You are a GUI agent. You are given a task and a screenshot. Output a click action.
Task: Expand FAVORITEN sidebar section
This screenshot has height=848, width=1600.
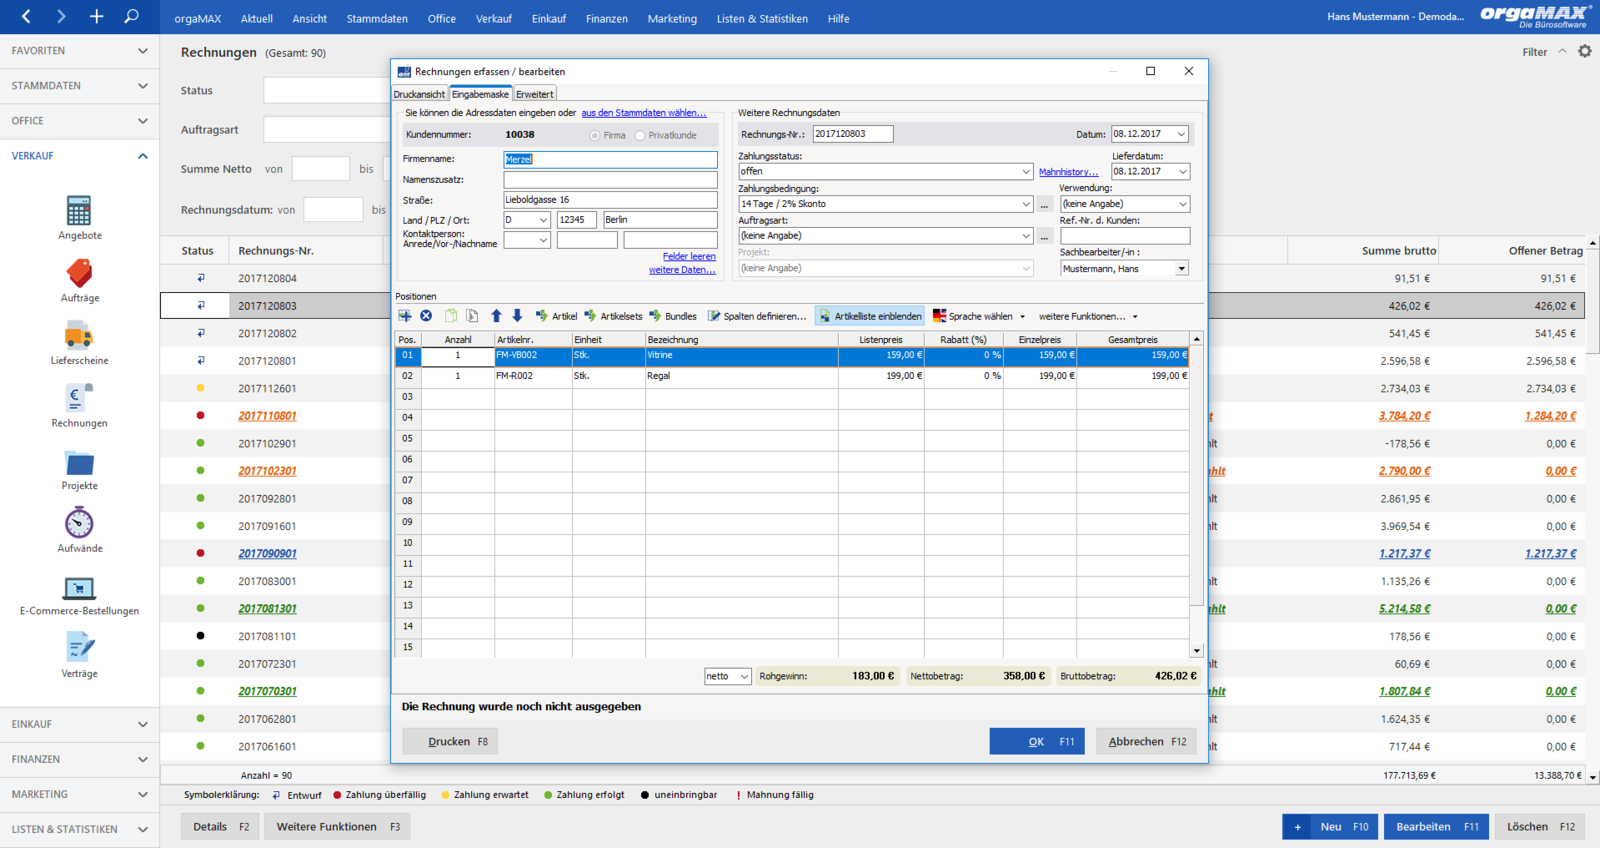click(x=79, y=51)
